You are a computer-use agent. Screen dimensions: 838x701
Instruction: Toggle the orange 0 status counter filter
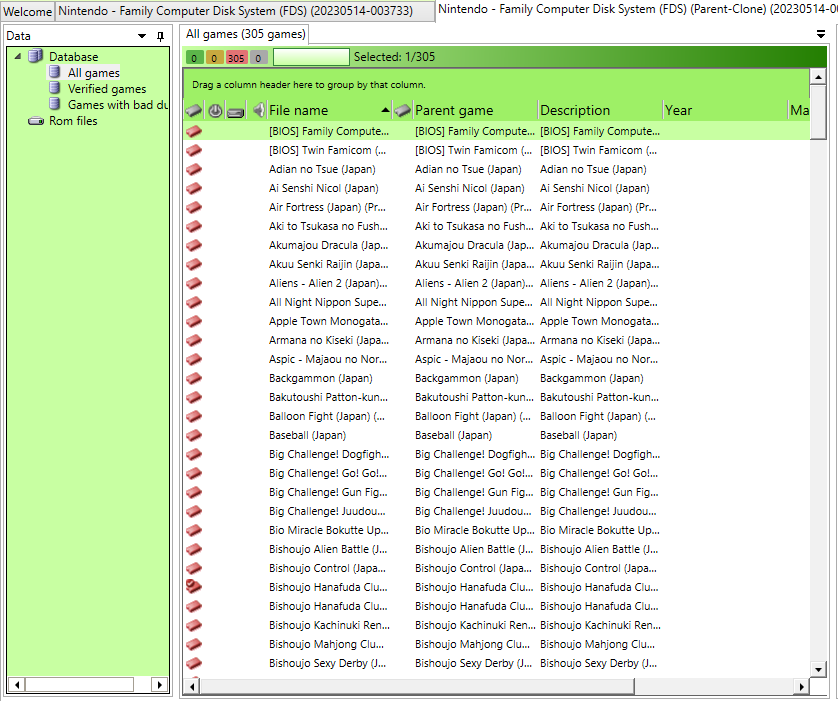coord(214,57)
